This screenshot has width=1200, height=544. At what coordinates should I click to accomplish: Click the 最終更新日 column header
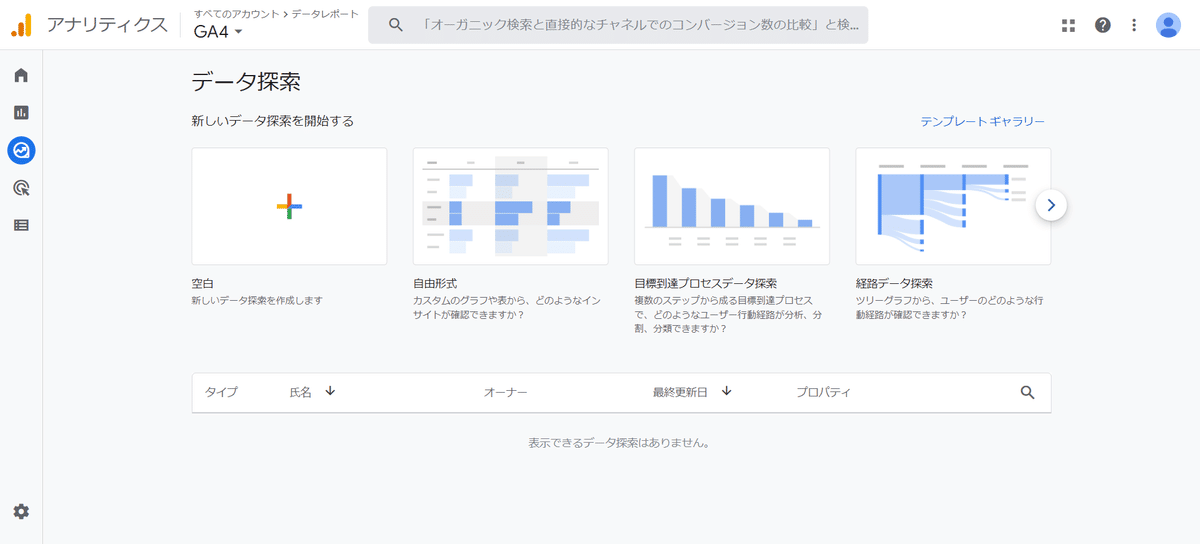[680, 392]
